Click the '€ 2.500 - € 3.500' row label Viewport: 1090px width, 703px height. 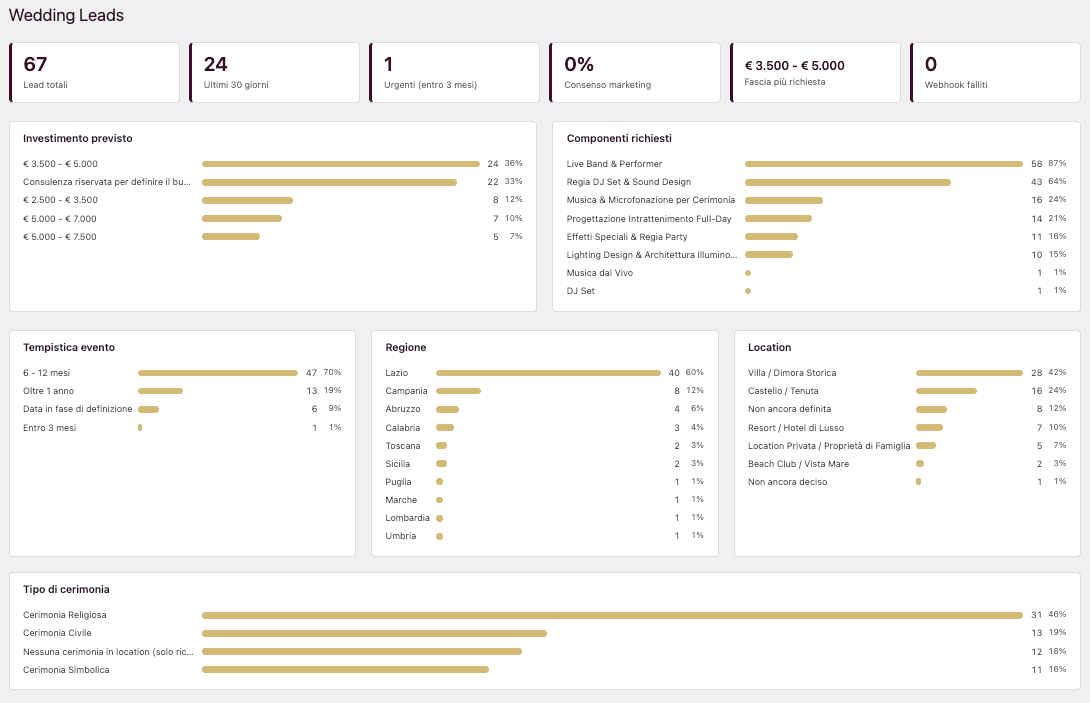60,200
